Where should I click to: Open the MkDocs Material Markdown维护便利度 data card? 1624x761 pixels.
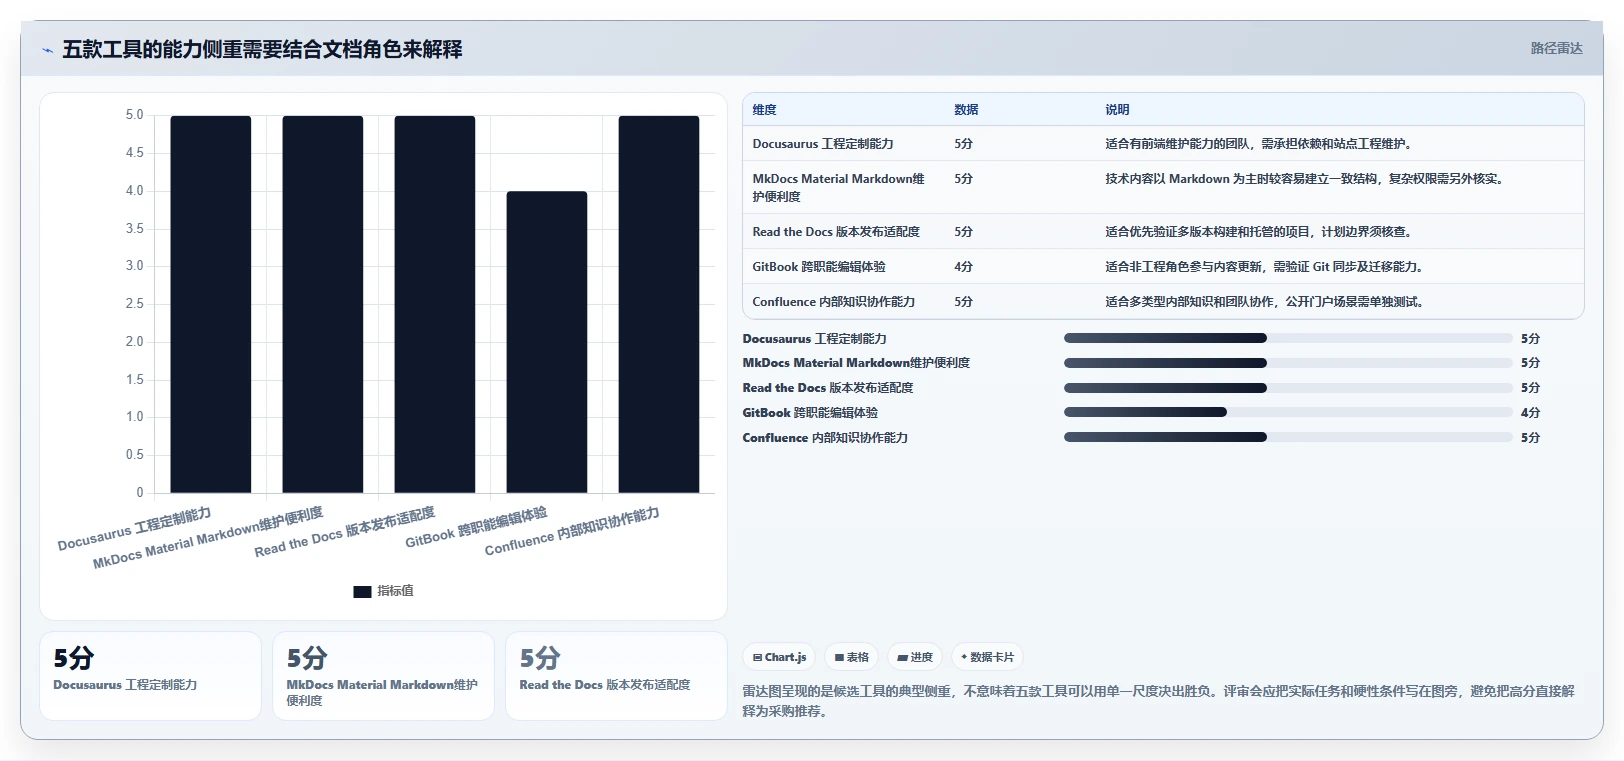coord(383,675)
